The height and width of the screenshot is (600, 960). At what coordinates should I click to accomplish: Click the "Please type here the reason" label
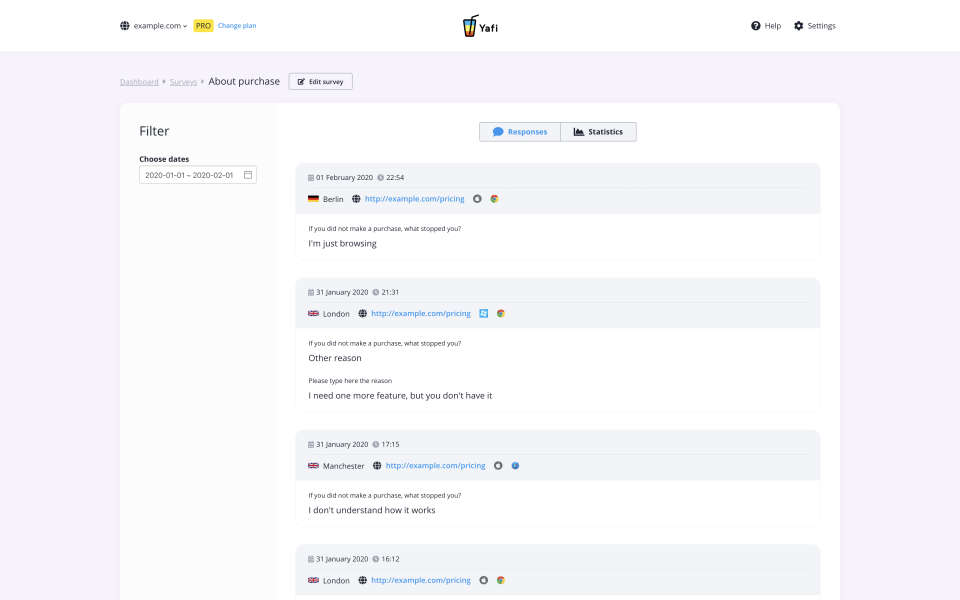point(350,381)
